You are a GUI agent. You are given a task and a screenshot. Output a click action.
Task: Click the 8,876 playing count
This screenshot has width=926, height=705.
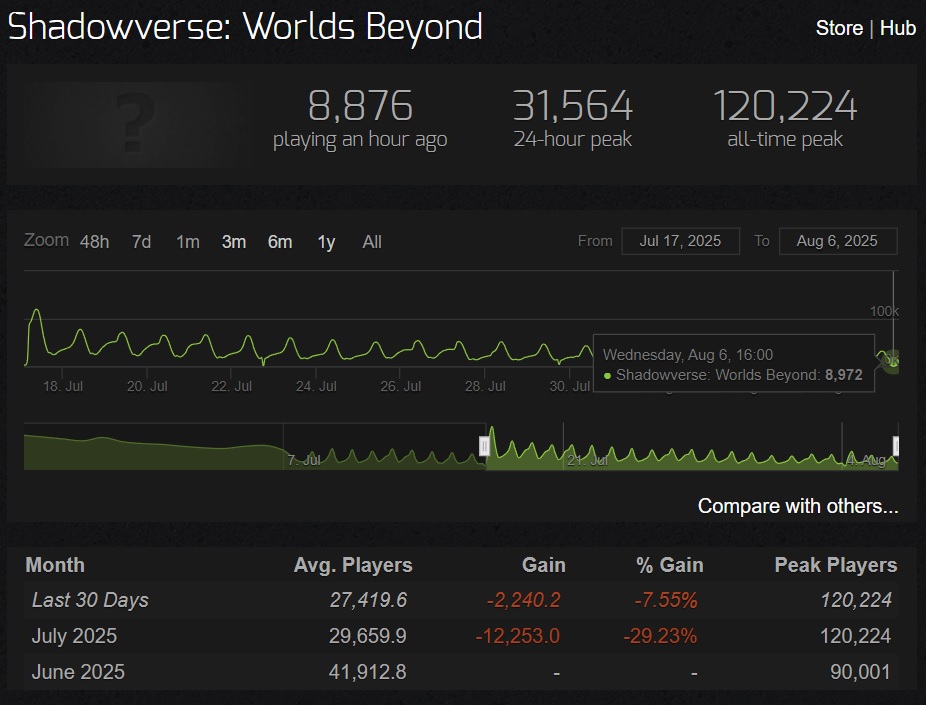click(360, 106)
